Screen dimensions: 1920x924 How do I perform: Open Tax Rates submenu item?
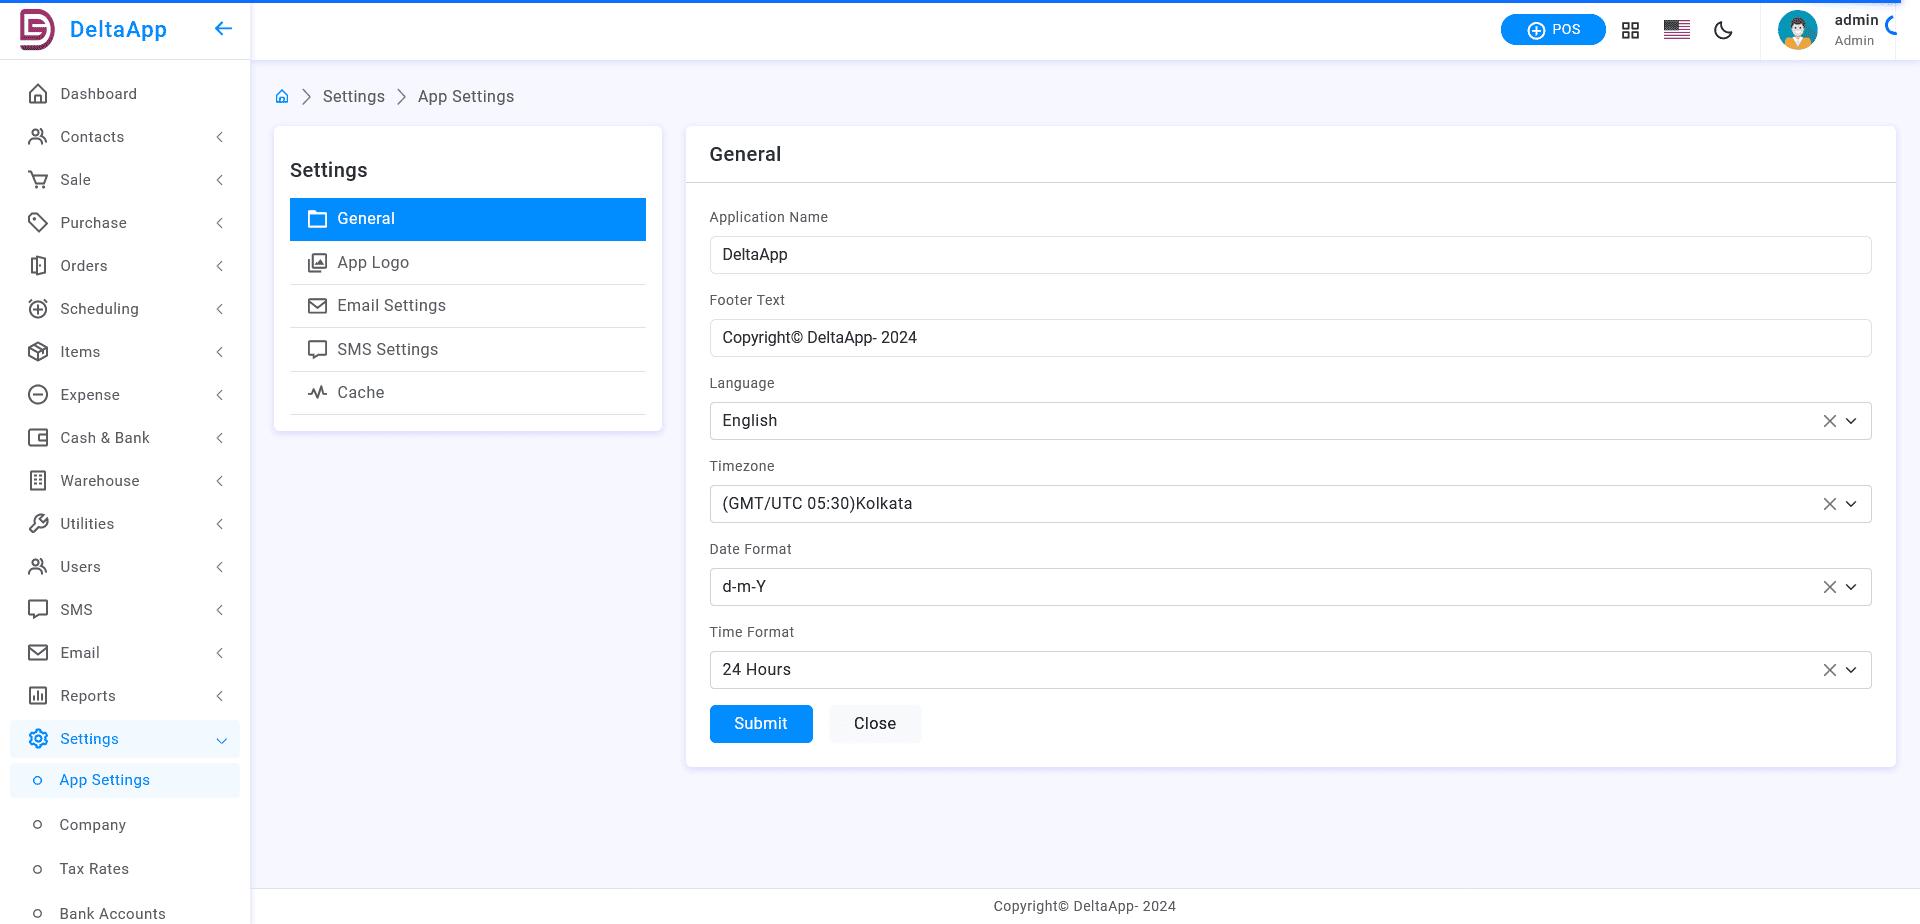(125, 869)
